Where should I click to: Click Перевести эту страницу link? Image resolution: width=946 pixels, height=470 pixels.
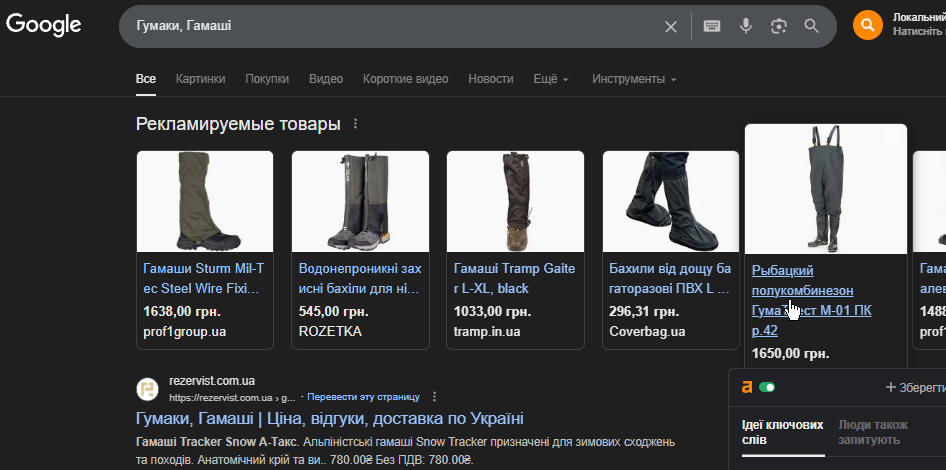(x=363, y=397)
